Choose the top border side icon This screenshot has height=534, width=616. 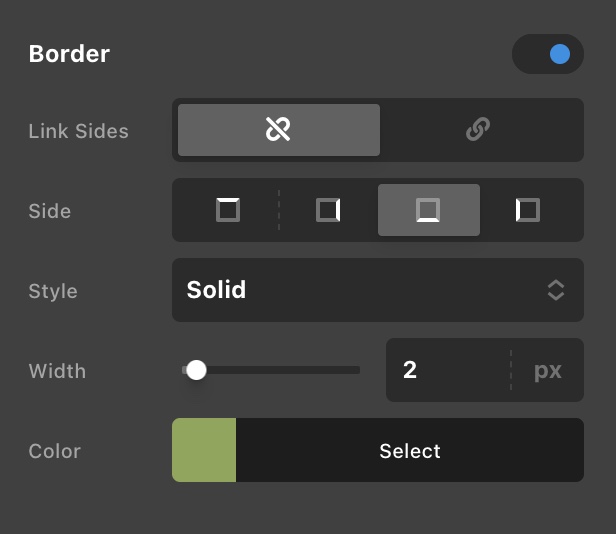228,210
